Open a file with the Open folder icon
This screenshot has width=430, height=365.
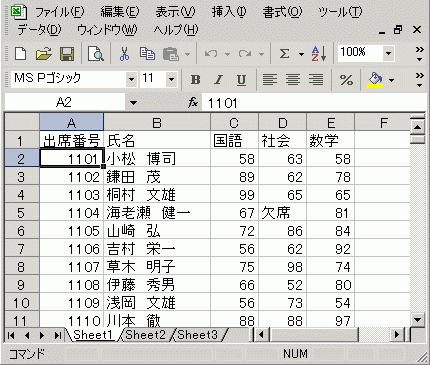click(x=44, y=53)
